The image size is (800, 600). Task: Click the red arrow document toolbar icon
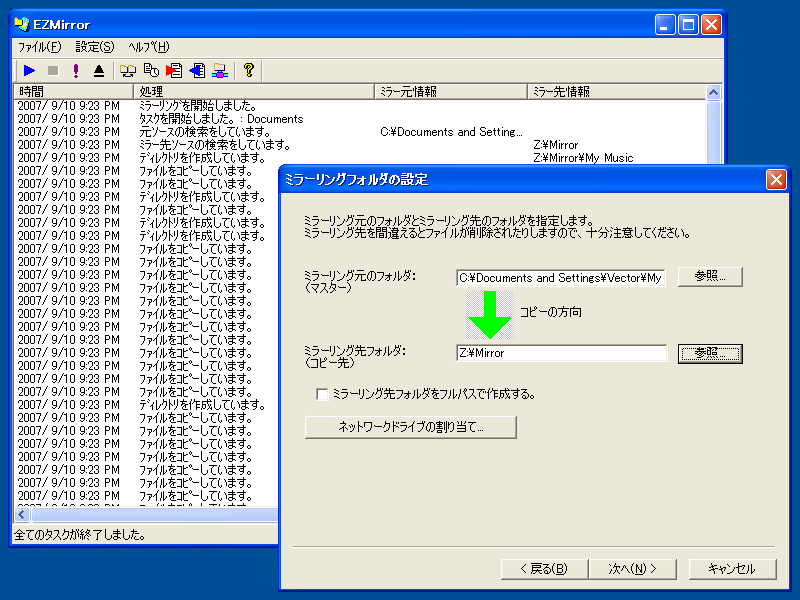[x=174, y=70]
